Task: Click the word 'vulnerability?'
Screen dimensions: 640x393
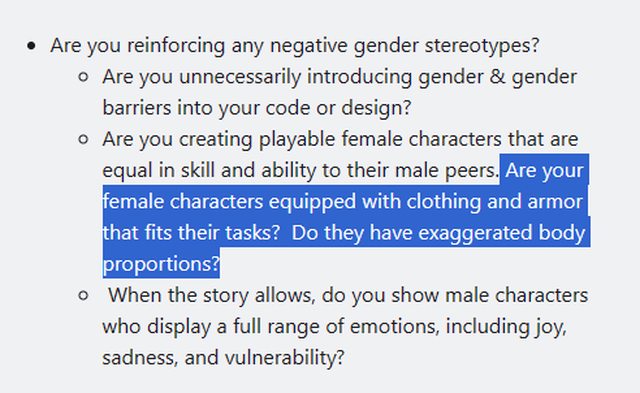Action: tap(284, 358)
